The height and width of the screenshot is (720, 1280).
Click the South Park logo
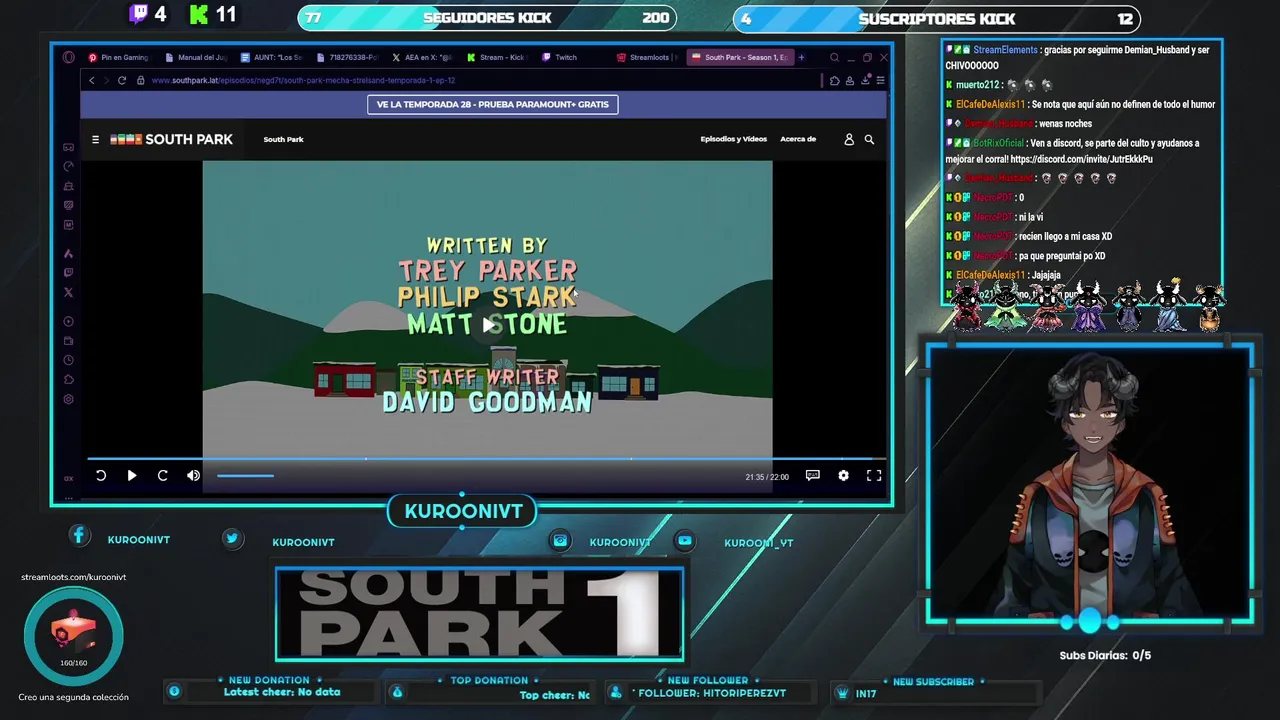point(171,140)
